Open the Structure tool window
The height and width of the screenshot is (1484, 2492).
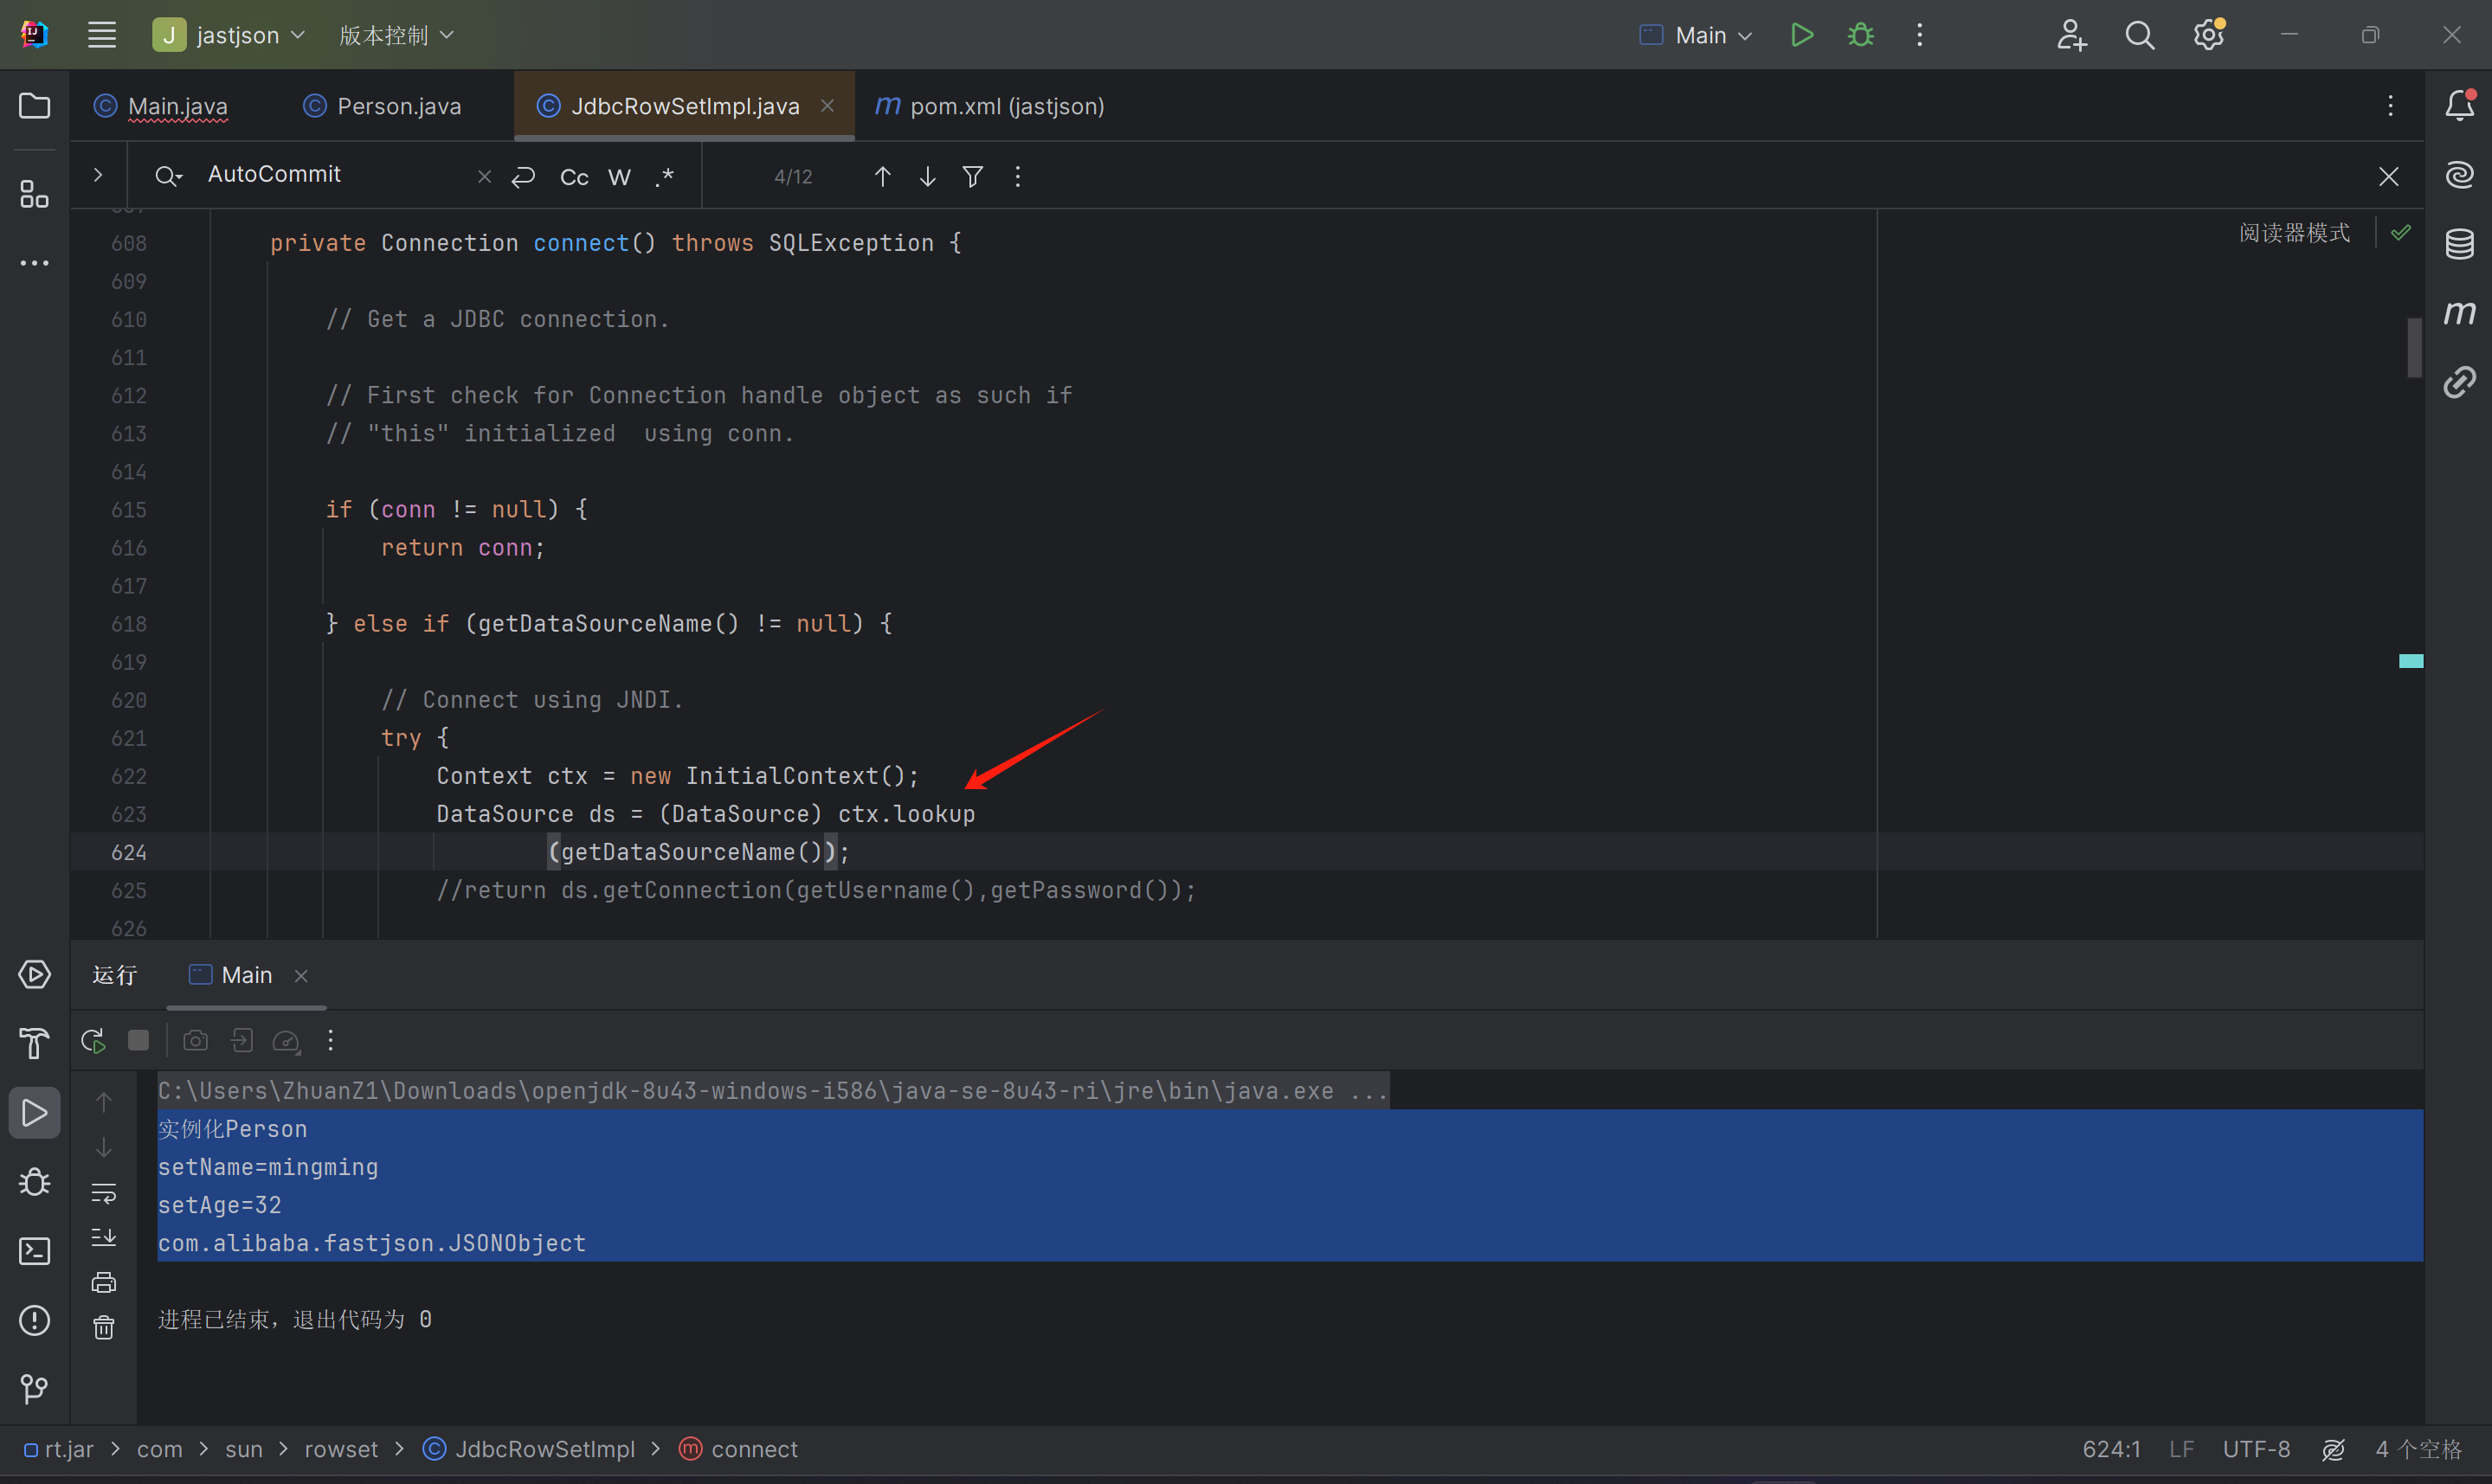click(34, 194)
